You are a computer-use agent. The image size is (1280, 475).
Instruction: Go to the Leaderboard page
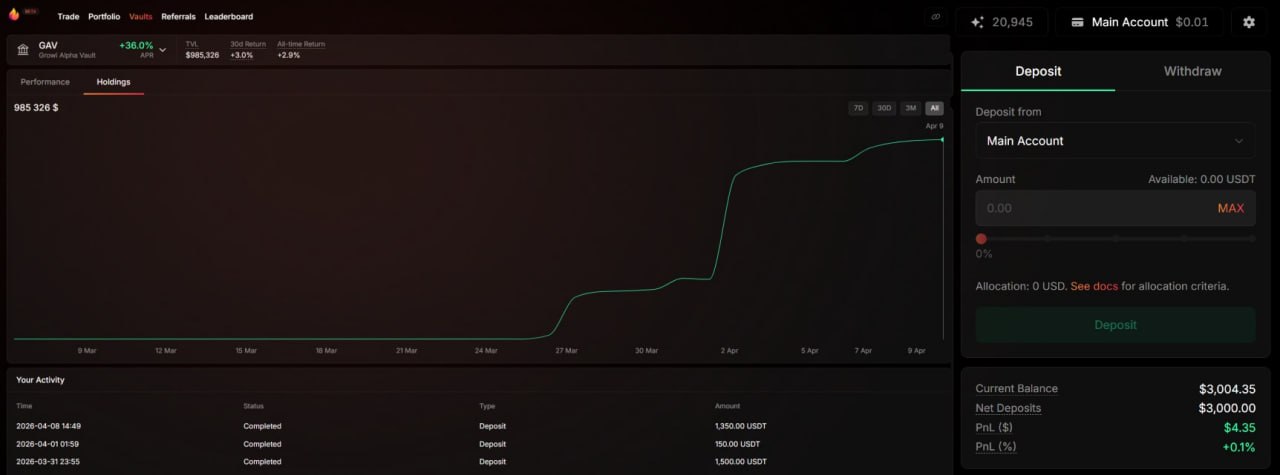(x=228, y=17)
